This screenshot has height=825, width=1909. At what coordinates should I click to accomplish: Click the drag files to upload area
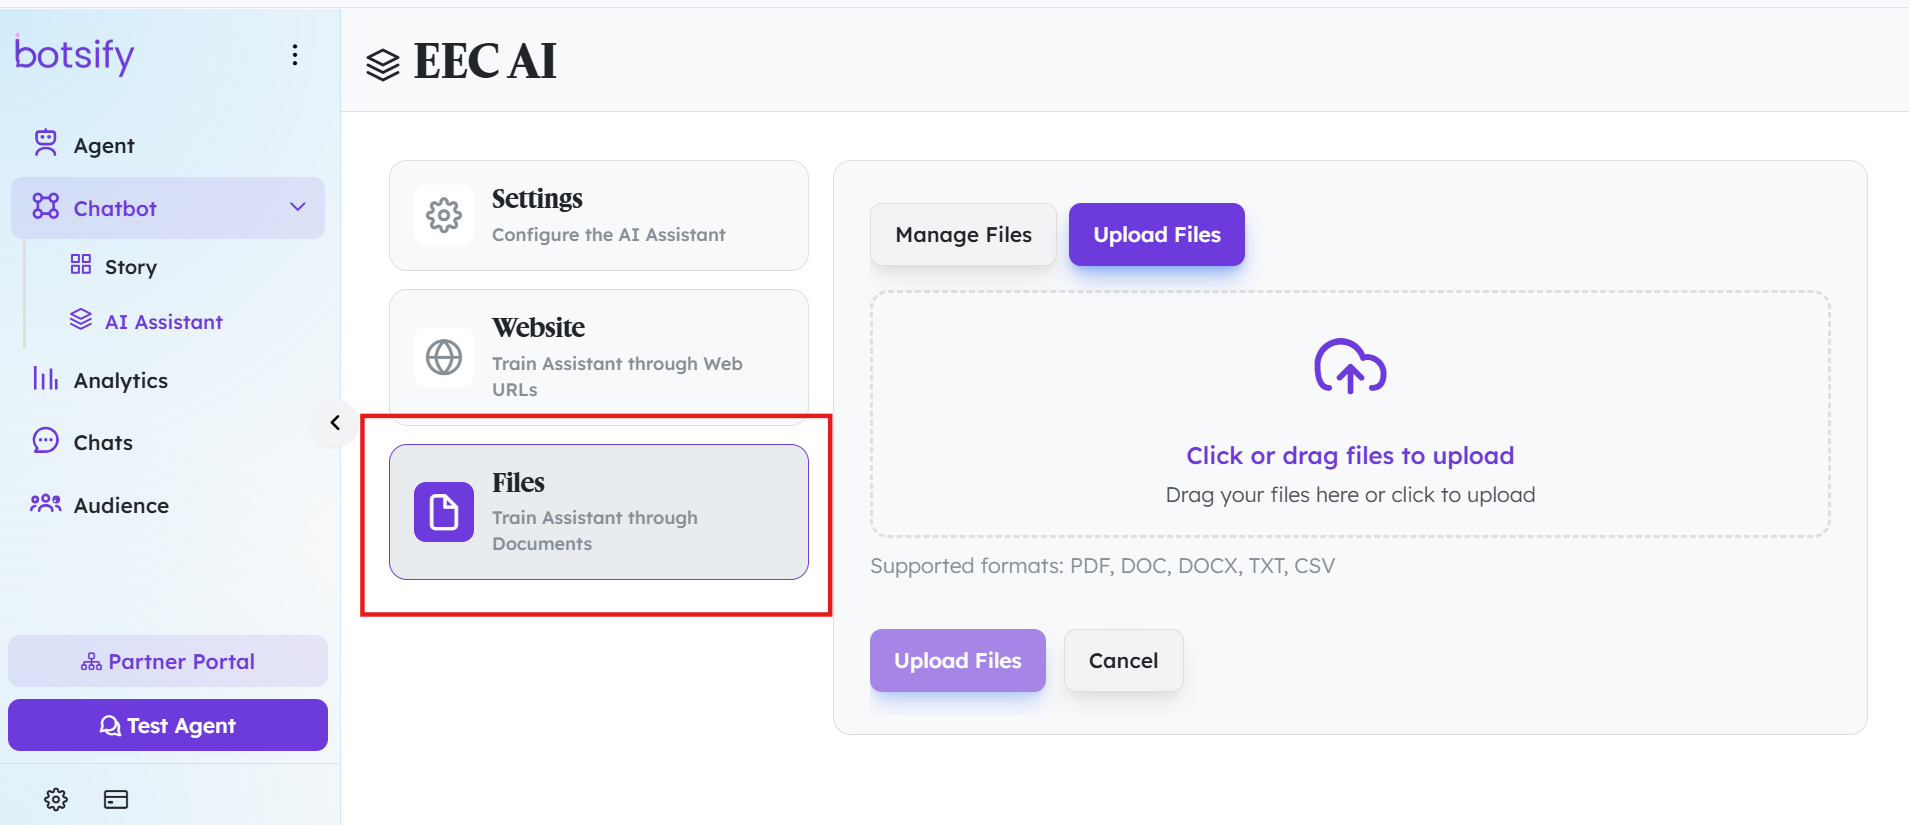click(x=1350, y=414)
